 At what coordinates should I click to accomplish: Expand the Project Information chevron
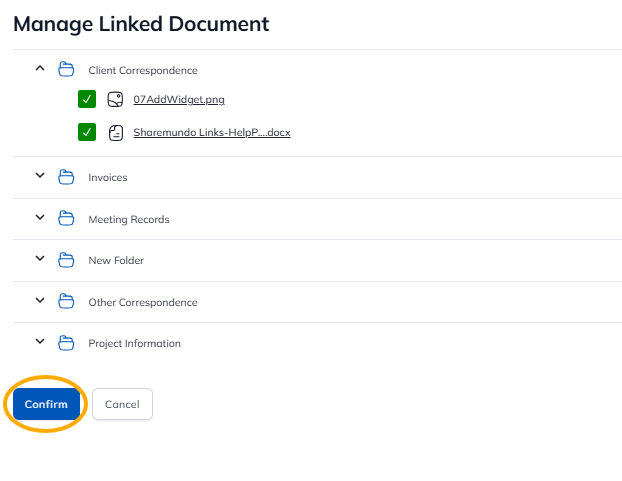pos(40,342)
